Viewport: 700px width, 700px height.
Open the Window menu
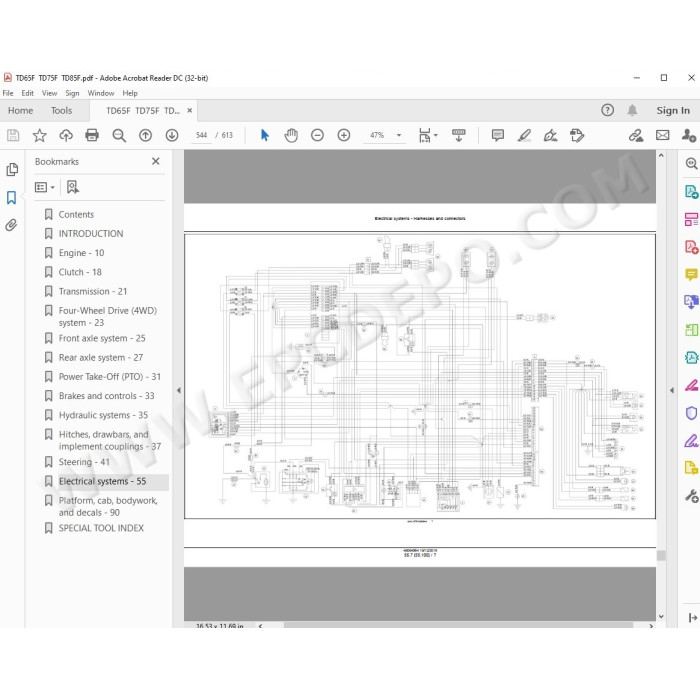click(100, 93)
